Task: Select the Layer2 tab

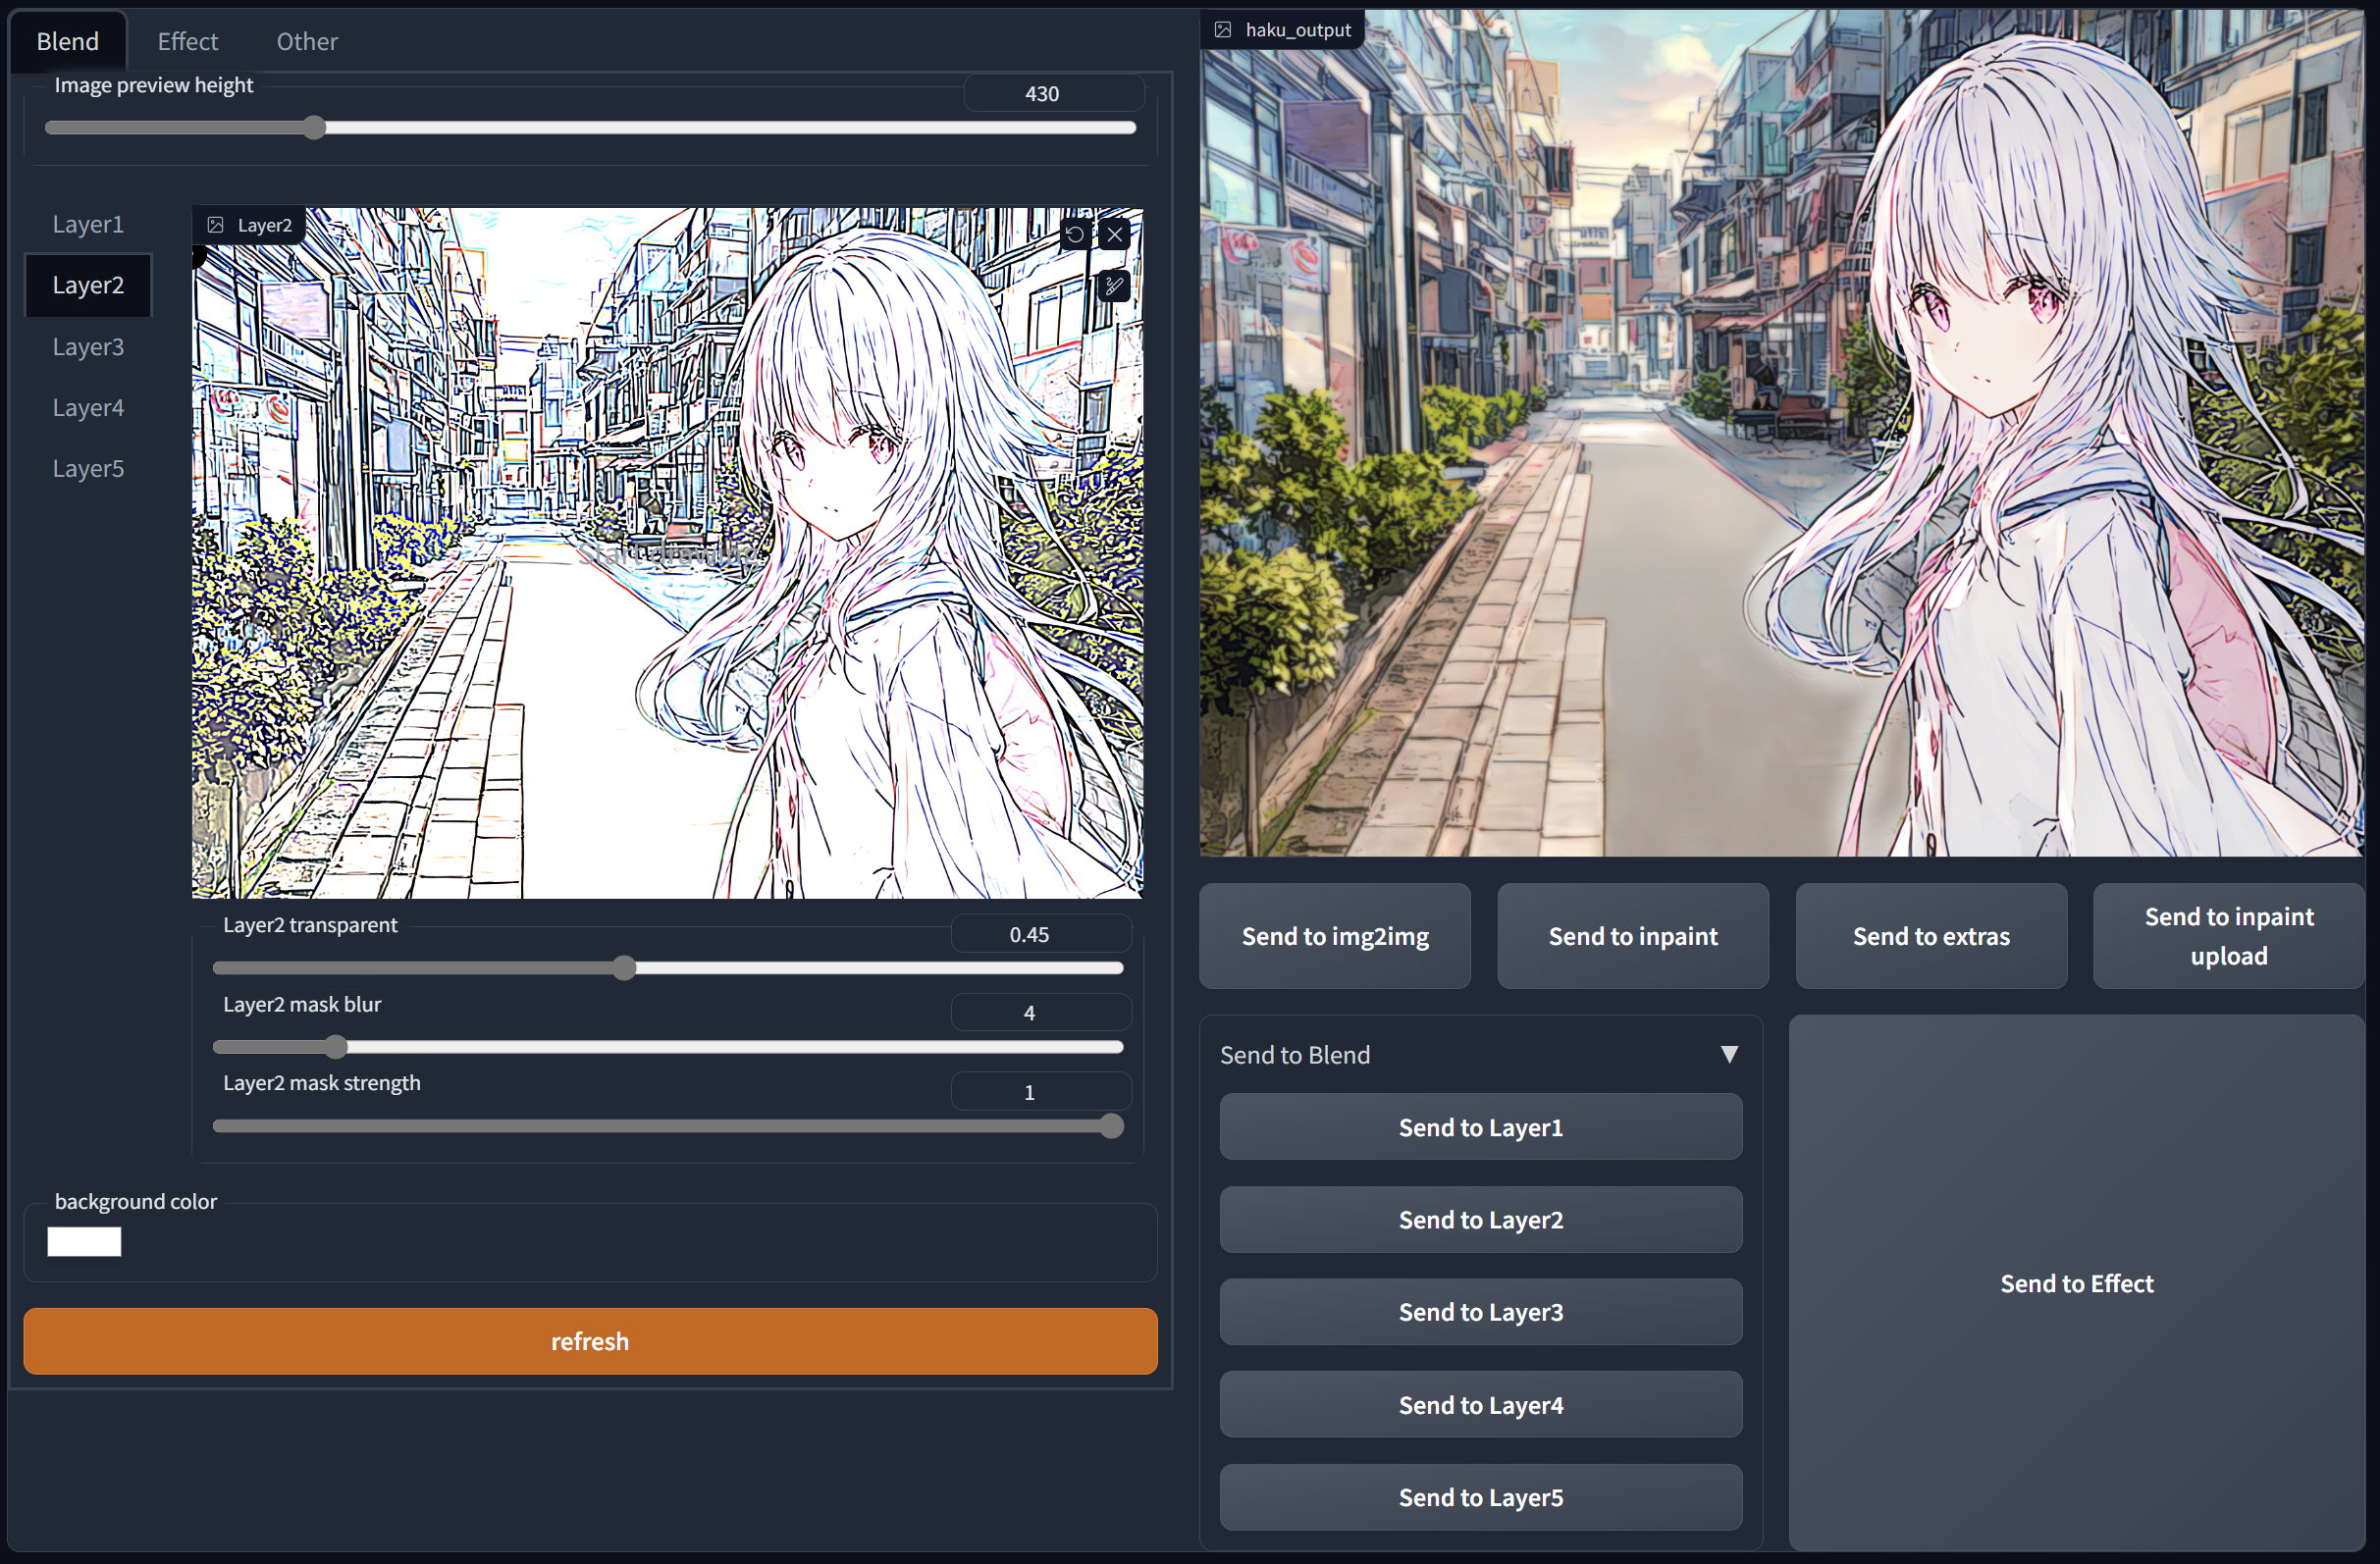Action: pos(88,285)
